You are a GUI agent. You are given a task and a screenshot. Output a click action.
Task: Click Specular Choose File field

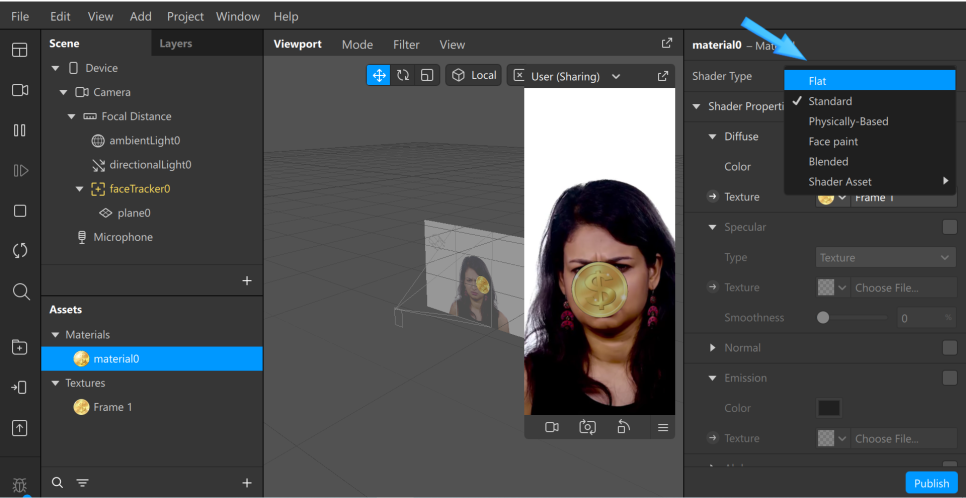904,287
